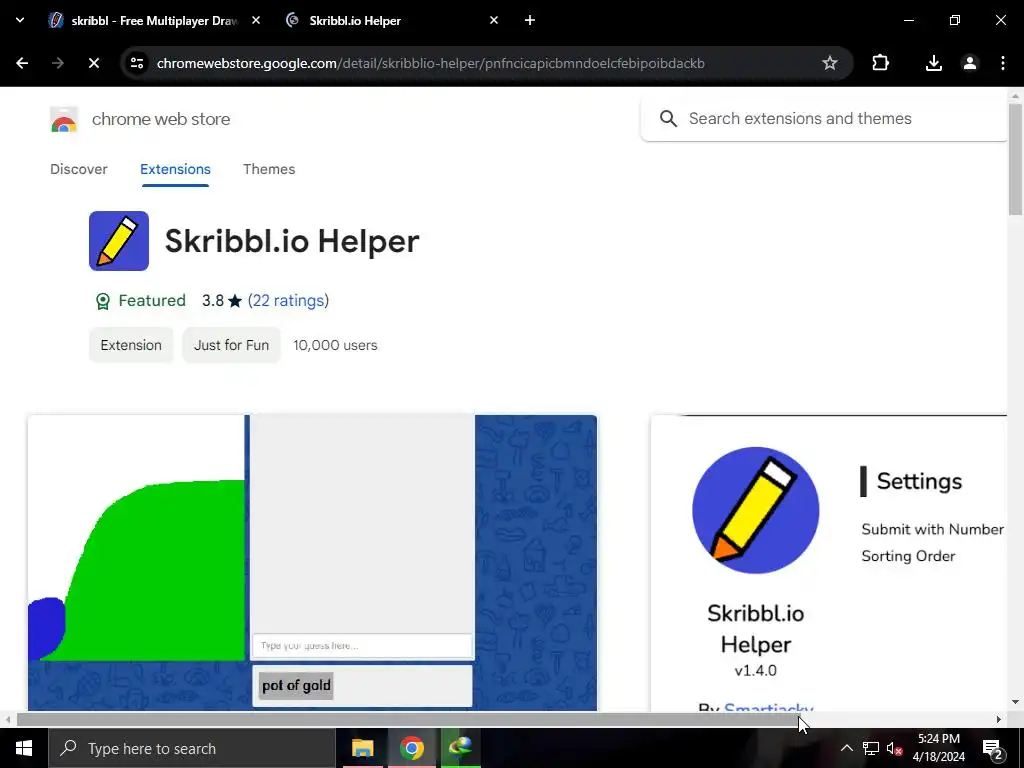Viewport: 1024px width, 768px height.
Task: Bookmark this page with the star icon
Action: [x=829, y=63]
